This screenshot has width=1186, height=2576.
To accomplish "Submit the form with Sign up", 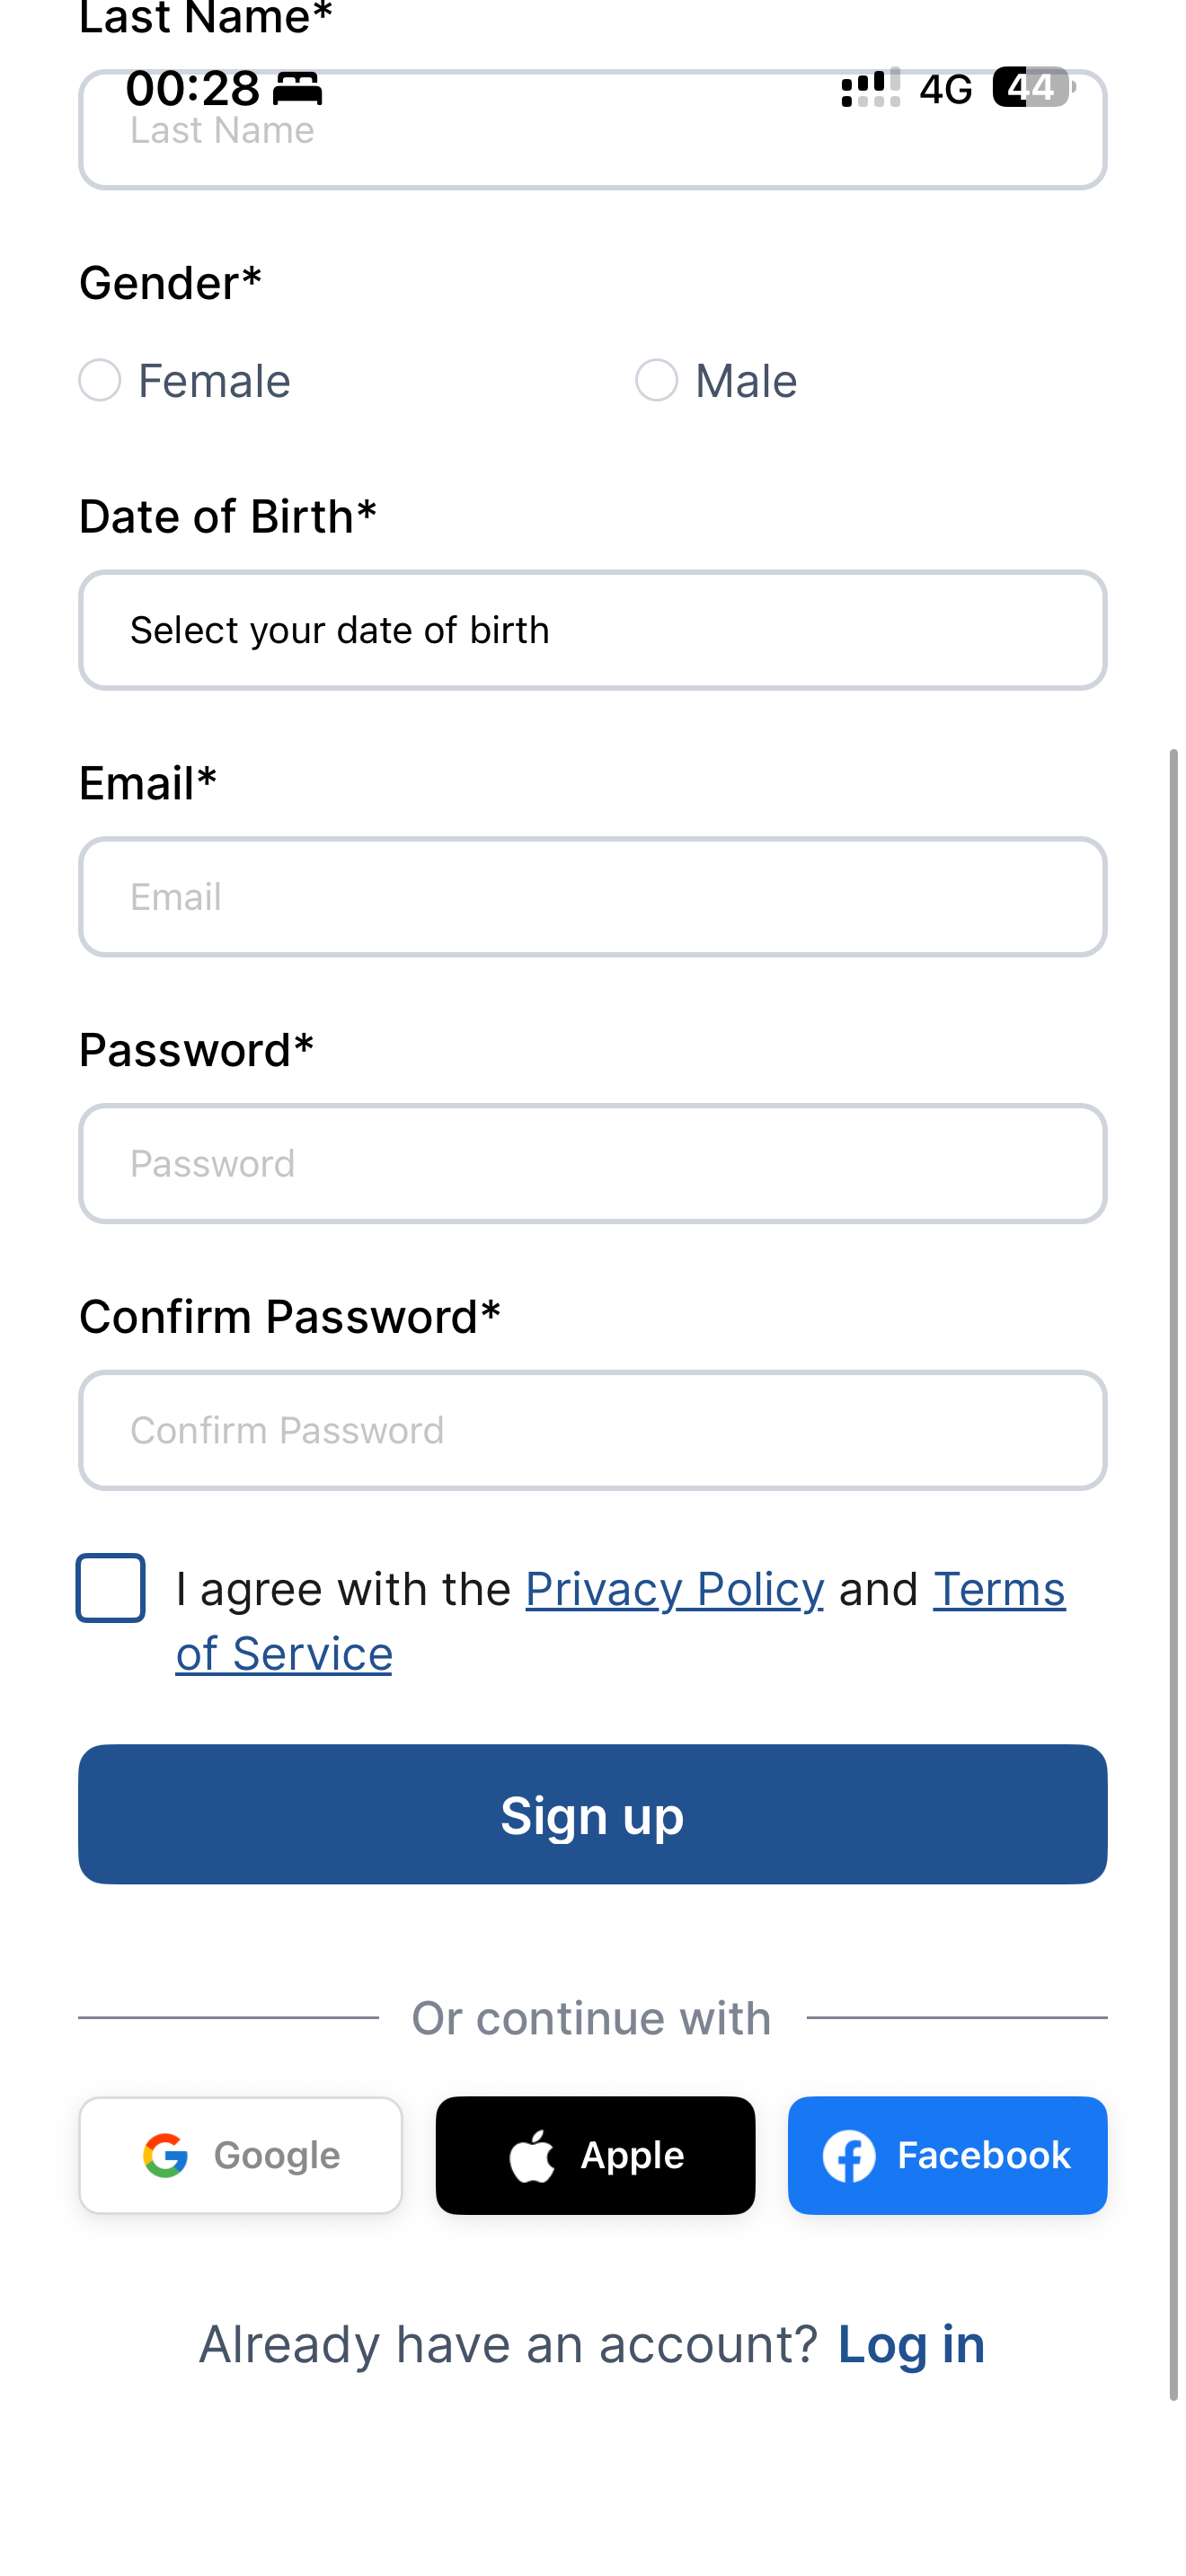I will 593,1814.
